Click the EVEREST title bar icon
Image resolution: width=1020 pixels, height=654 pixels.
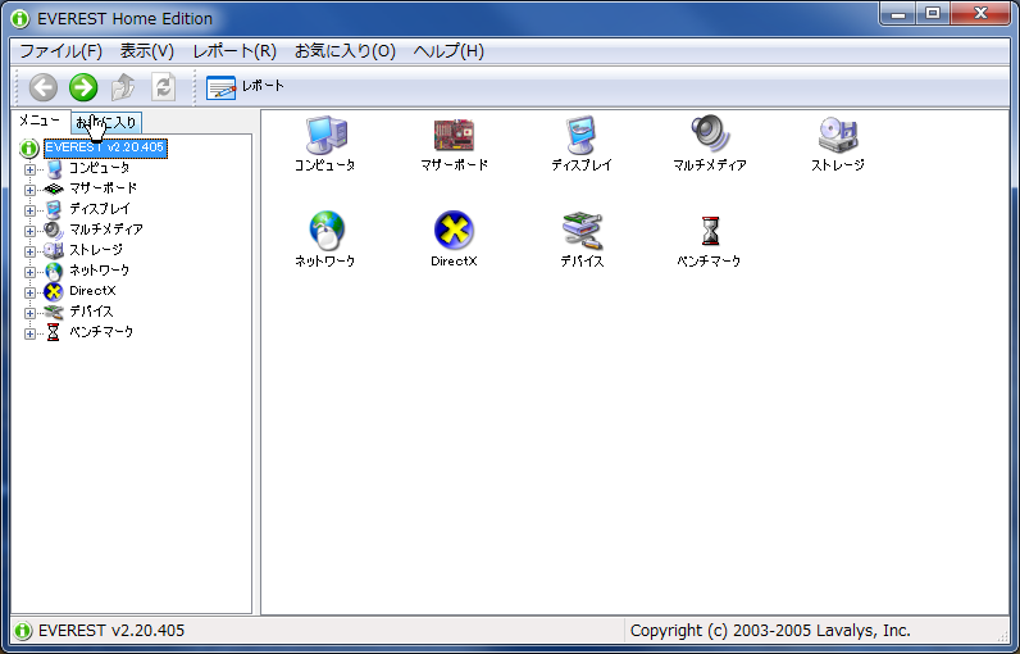(x=20, y=19)
